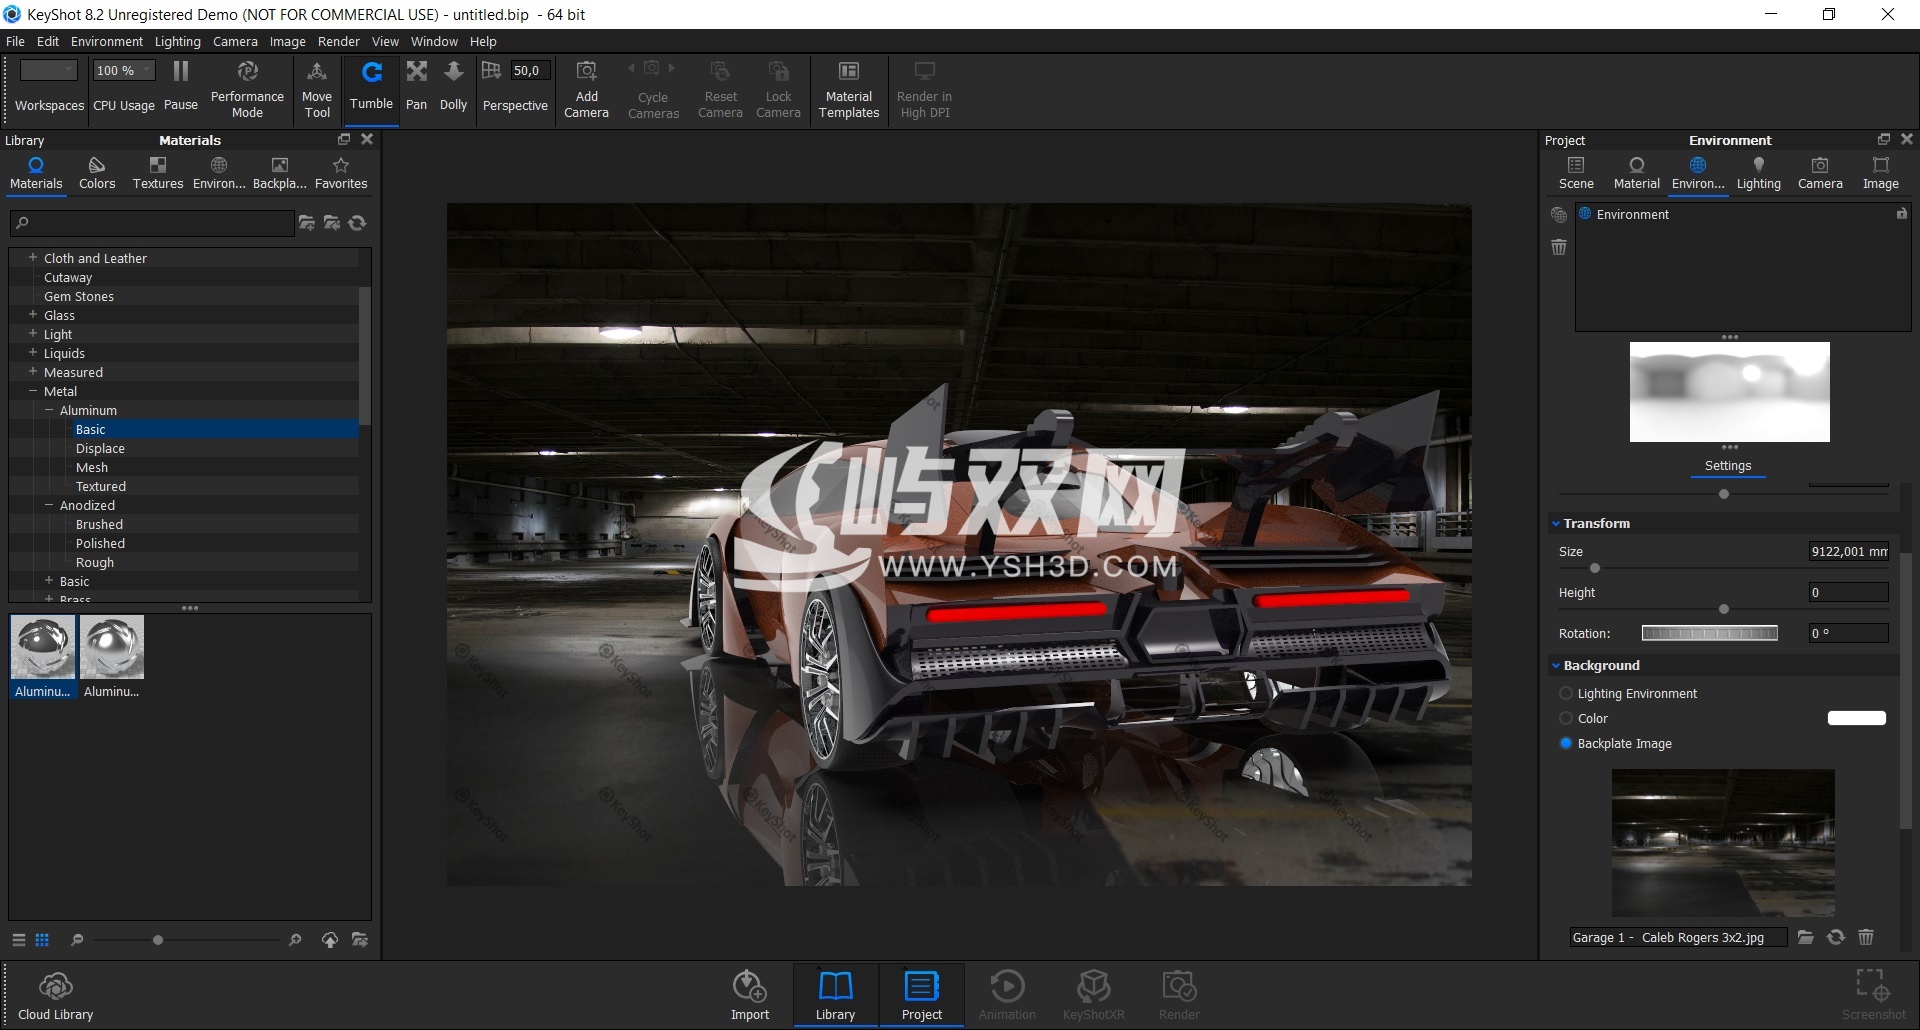The width and height of the screenshot is (1920, 1030).
Task: Switch the library to grid view
Action: 42,940
